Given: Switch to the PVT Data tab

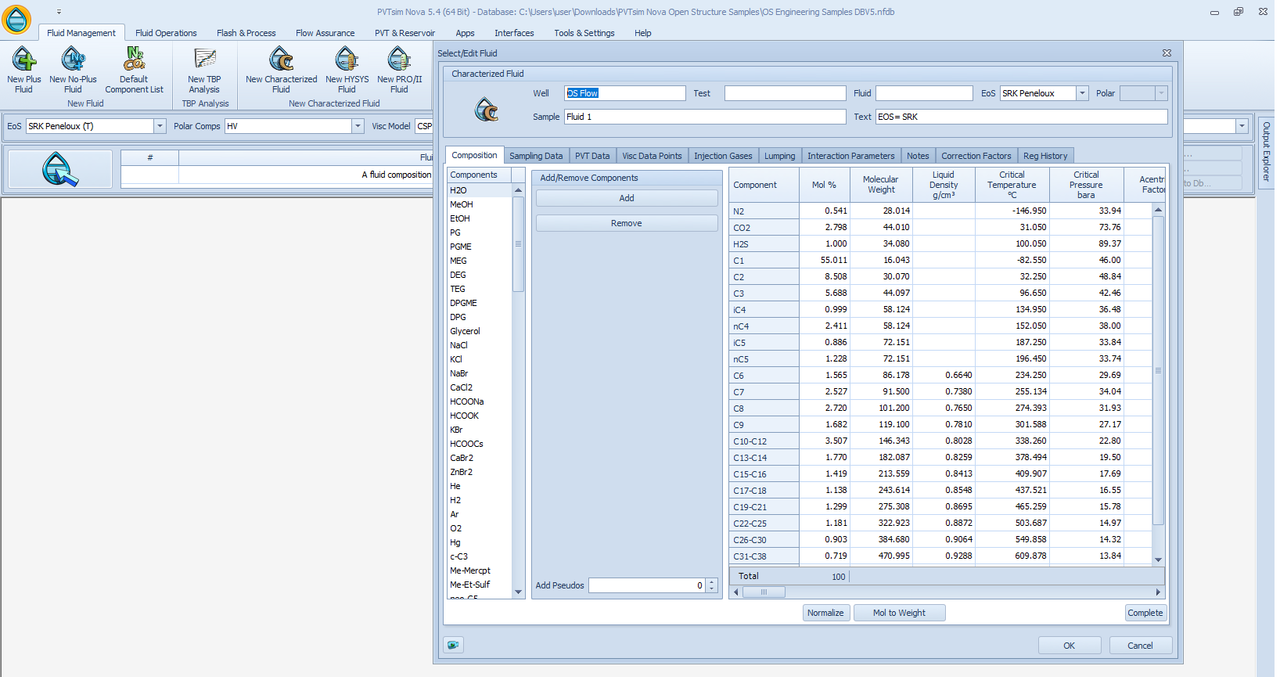Looking at the screenshot, I should pyautogui.click(x=592, y=155).
